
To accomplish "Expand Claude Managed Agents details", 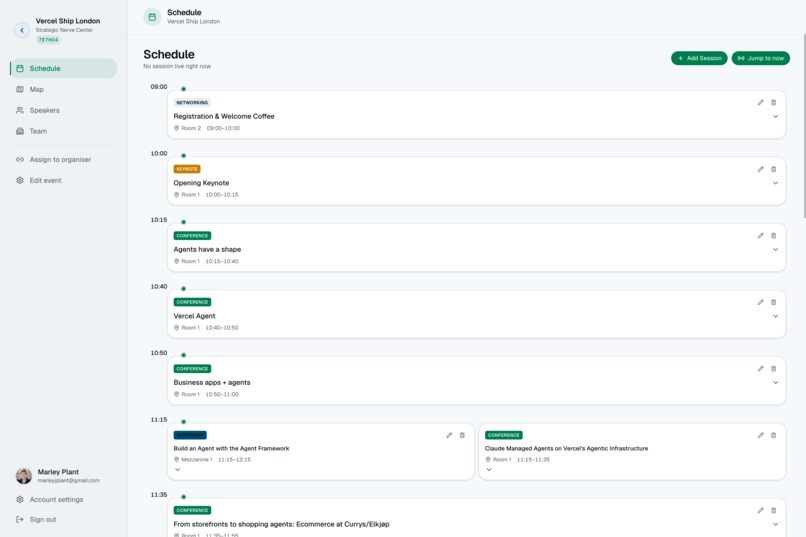I will tap(489, 470).
